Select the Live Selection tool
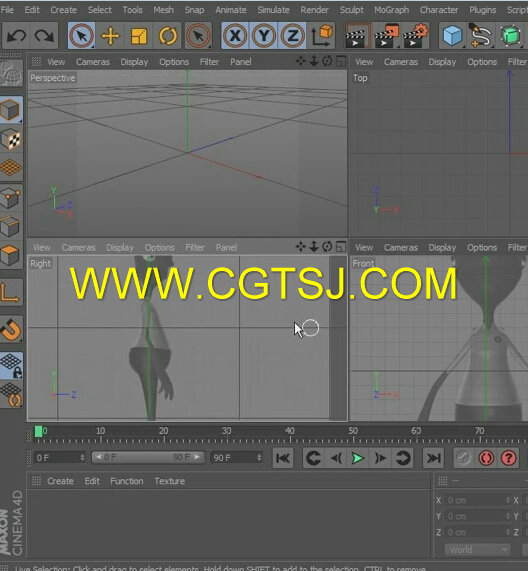The width and height of the screenshot is (528, 571). pyautogui.click(x=82, y=36)
